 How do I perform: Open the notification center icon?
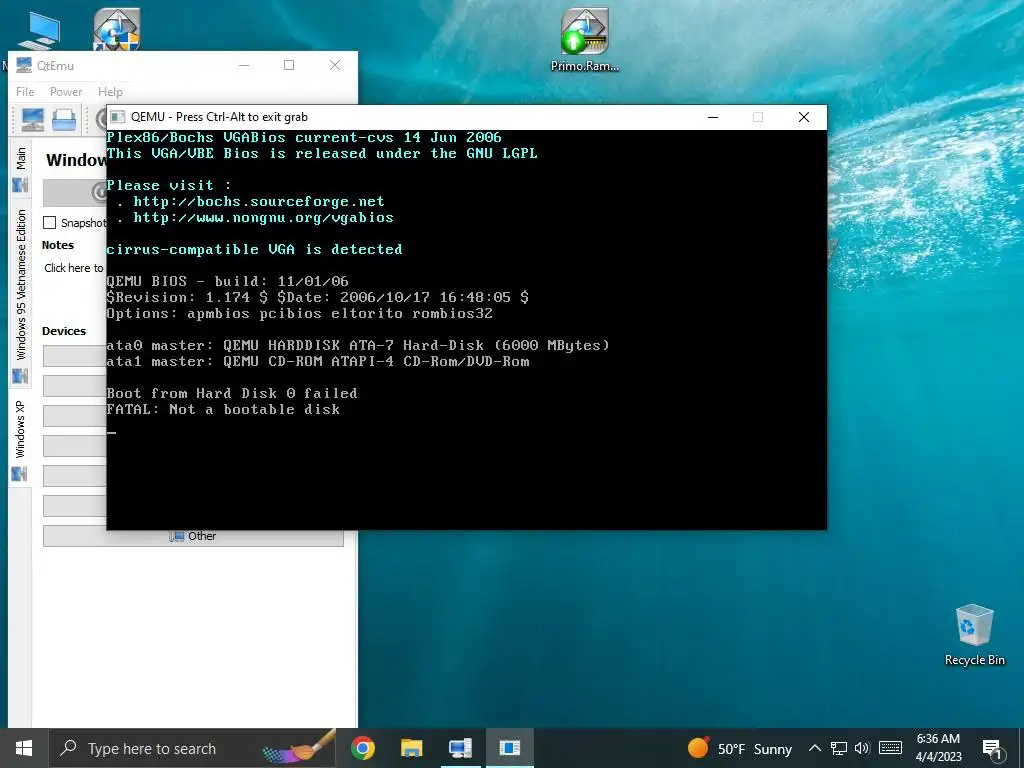[993, 749]
